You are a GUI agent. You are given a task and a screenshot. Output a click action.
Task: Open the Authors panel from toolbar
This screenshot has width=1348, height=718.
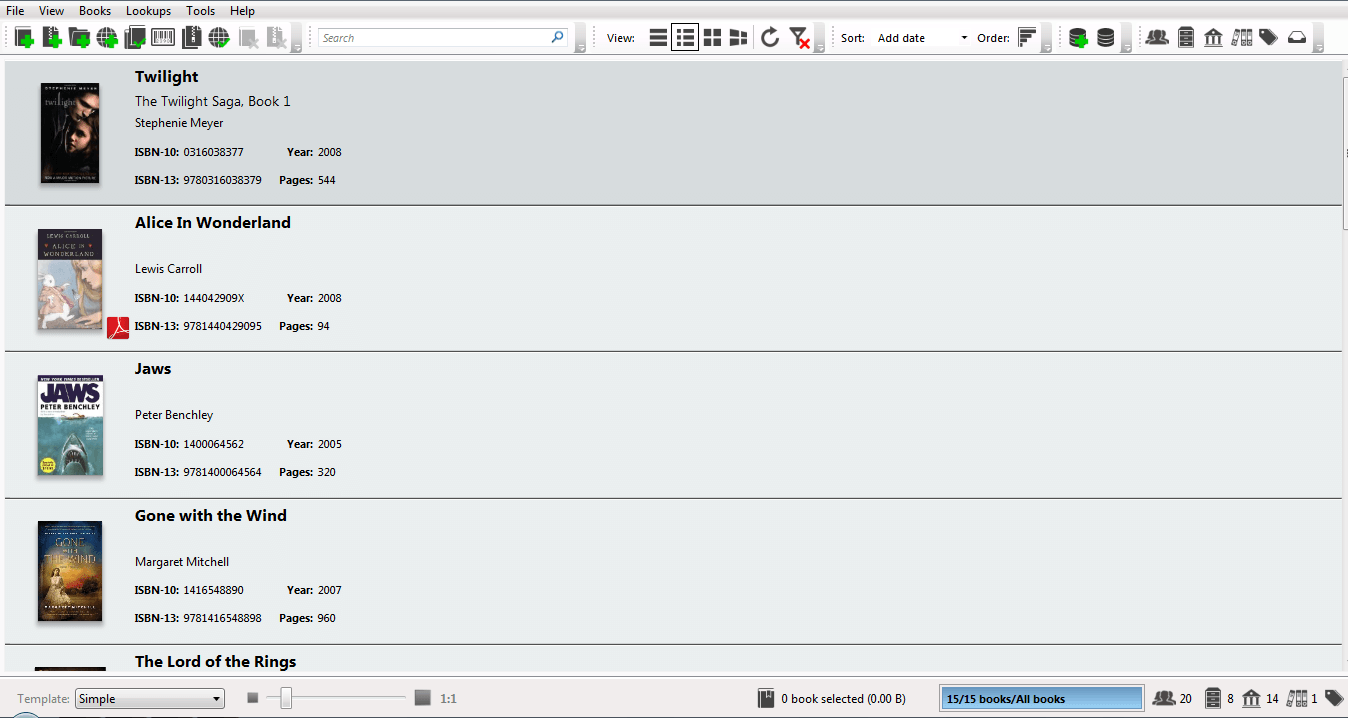pos(1157,38)
